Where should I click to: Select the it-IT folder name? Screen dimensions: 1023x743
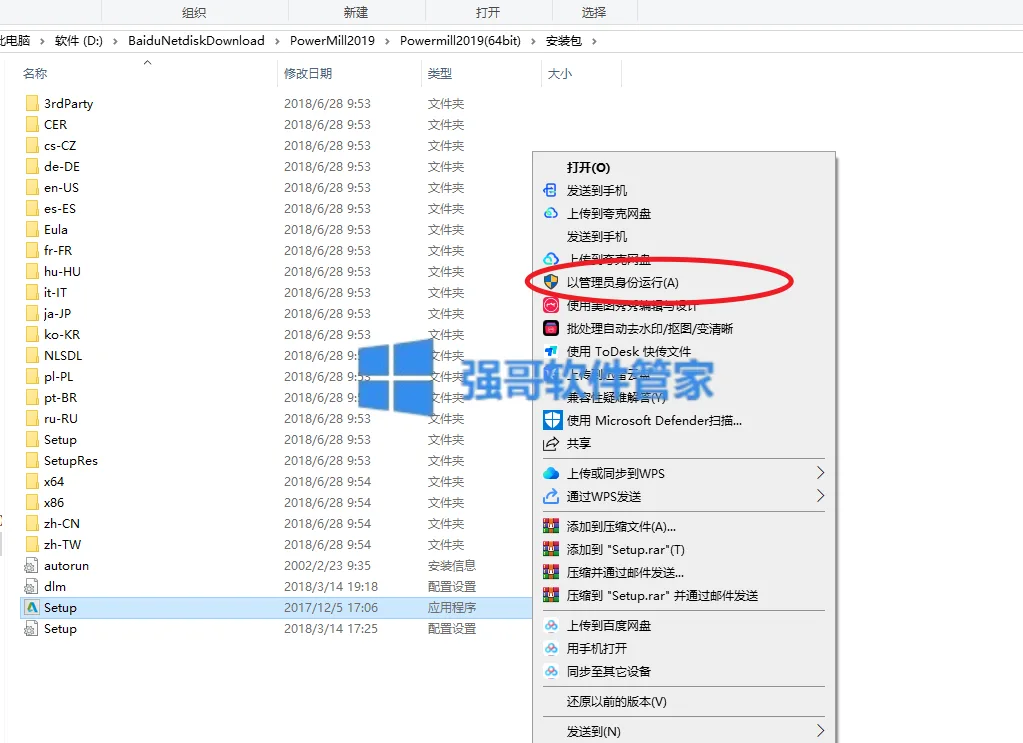[x=55, y=292]
